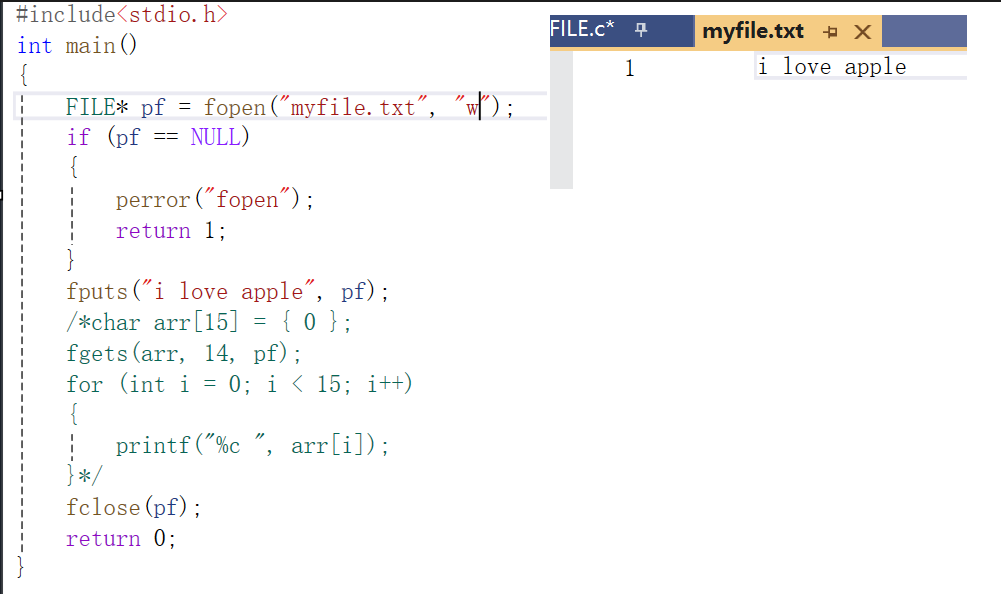Screen dimensions: 1001x594
Task: Click the 'int main()' declaration
Action: pyautogui.click(x=77, y=45)
